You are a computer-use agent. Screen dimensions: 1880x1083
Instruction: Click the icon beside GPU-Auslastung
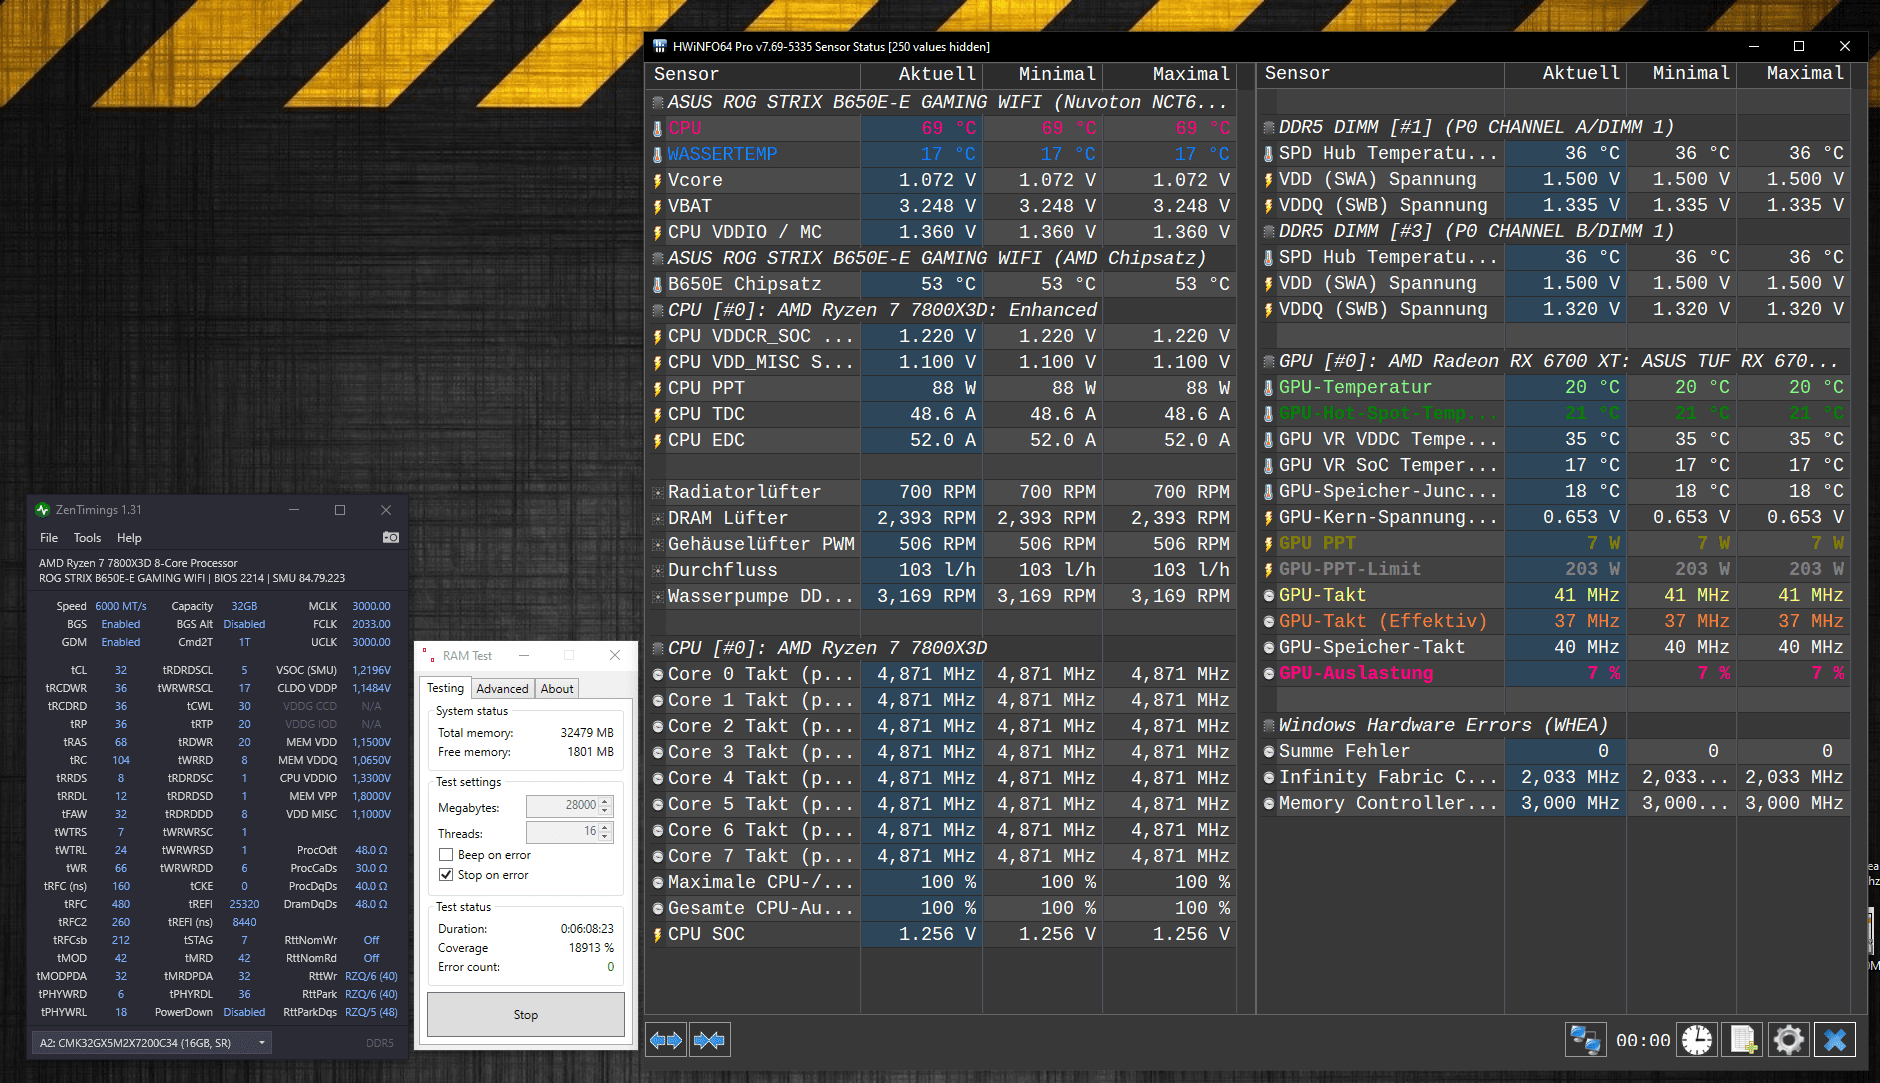tap(1269, 674)
